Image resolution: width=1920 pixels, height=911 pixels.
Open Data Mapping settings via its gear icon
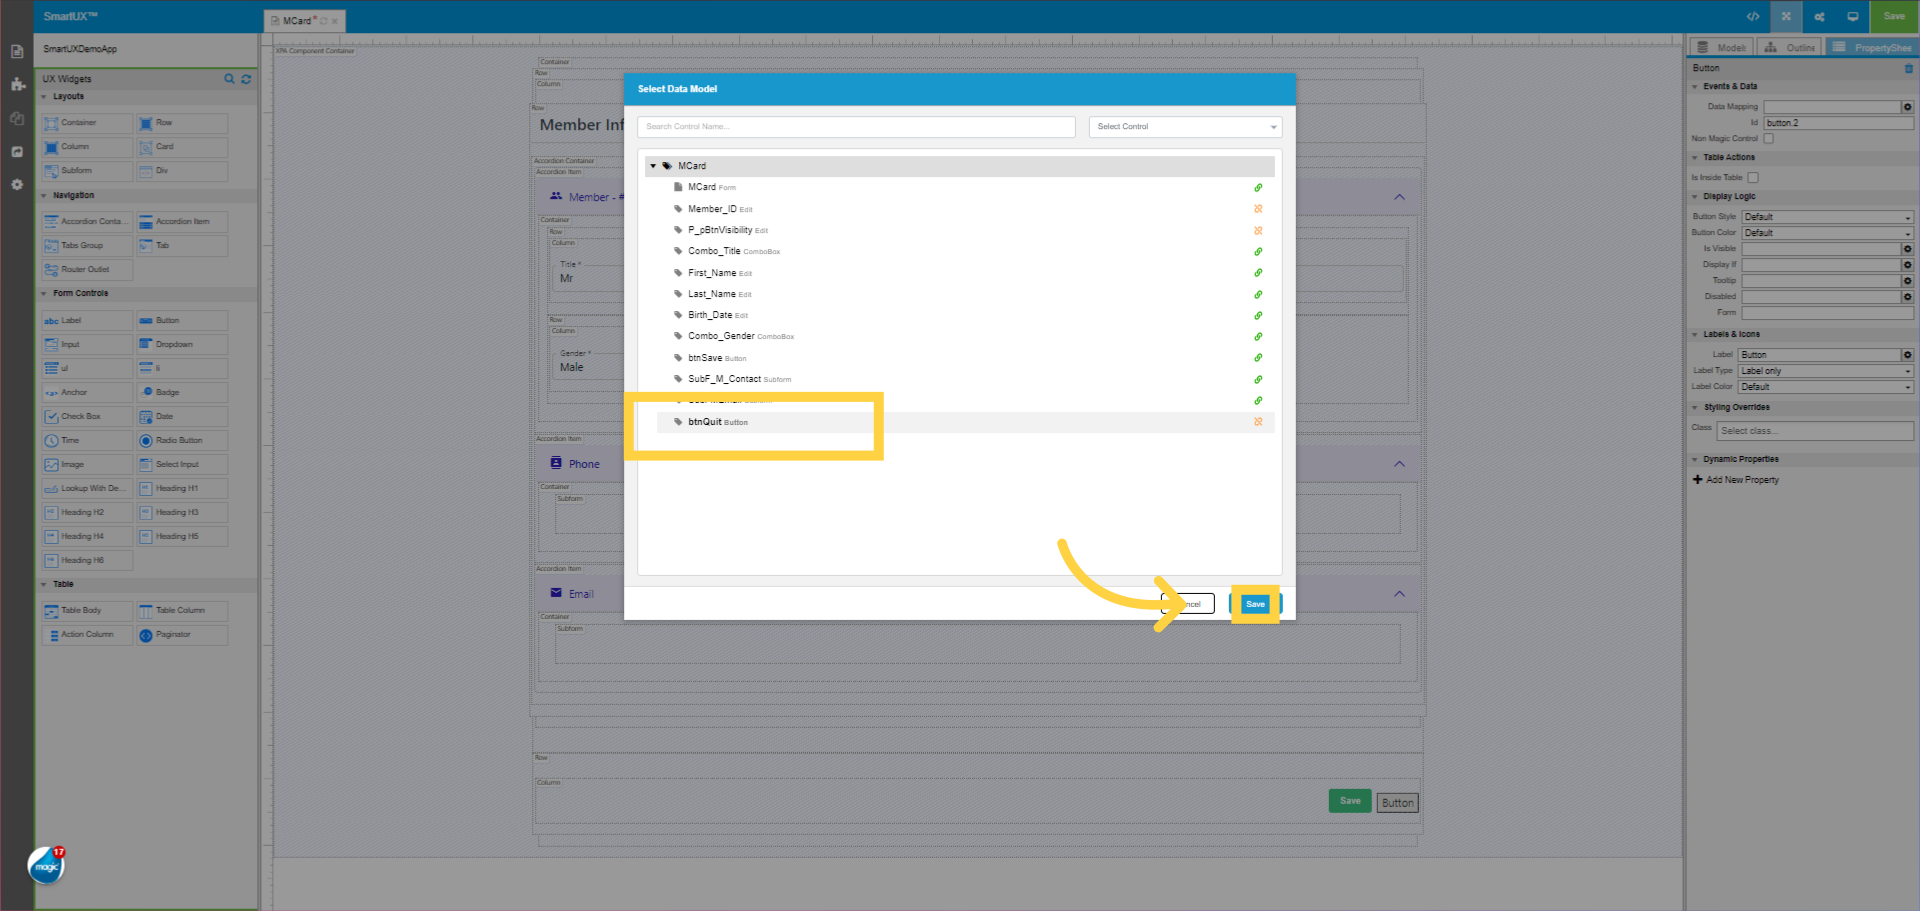pyautogui.click(x=1907, y=107)
